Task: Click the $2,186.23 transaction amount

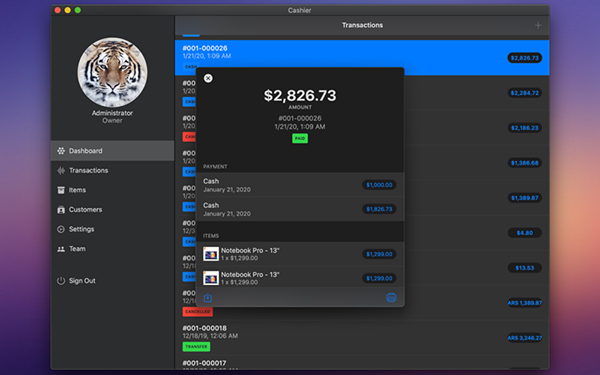Action: (525, 128)
